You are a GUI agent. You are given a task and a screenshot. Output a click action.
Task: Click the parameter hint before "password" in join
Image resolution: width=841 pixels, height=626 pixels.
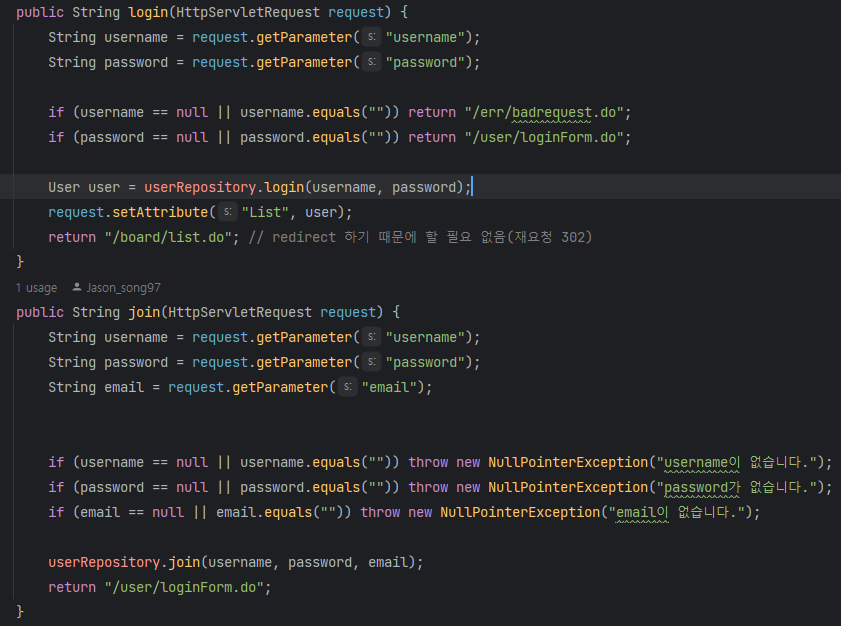point(371,363)
